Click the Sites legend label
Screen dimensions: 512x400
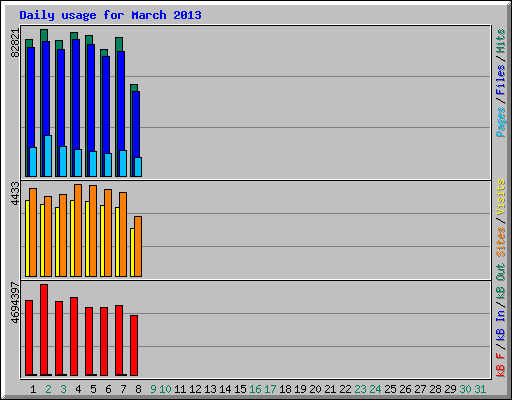pyautogui.click(x=500, y=242)
